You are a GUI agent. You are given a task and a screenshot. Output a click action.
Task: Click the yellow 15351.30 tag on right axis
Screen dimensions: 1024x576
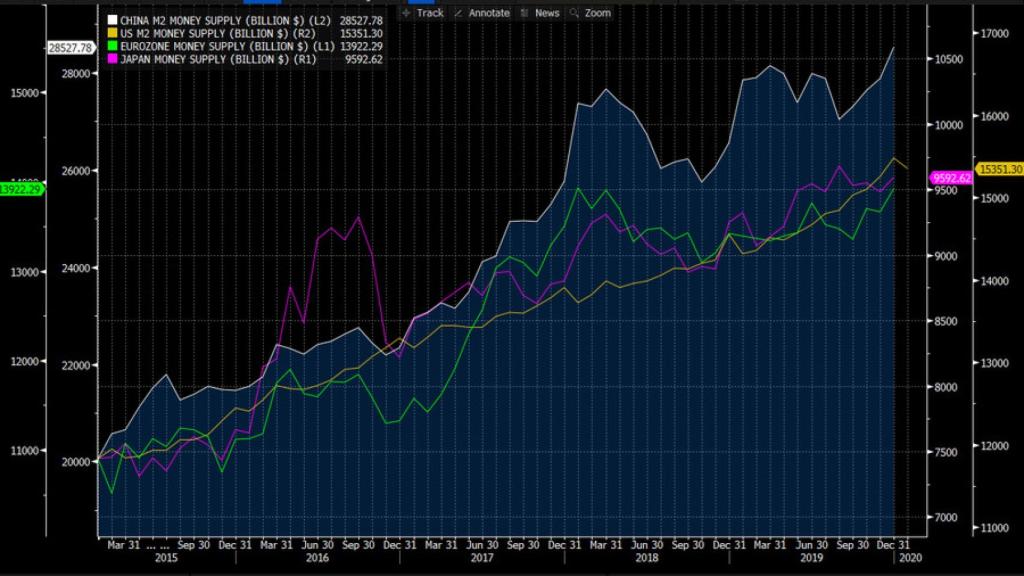click(1000, 169)
